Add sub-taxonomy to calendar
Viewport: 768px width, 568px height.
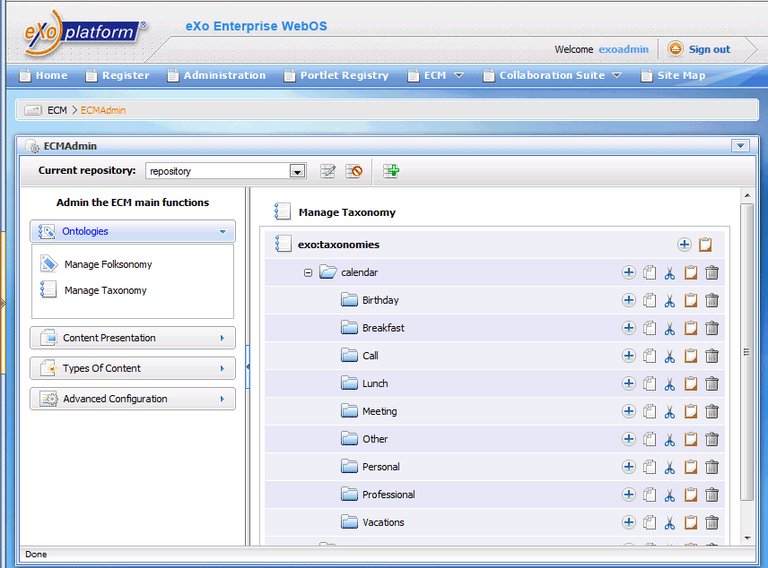point(628,272)
